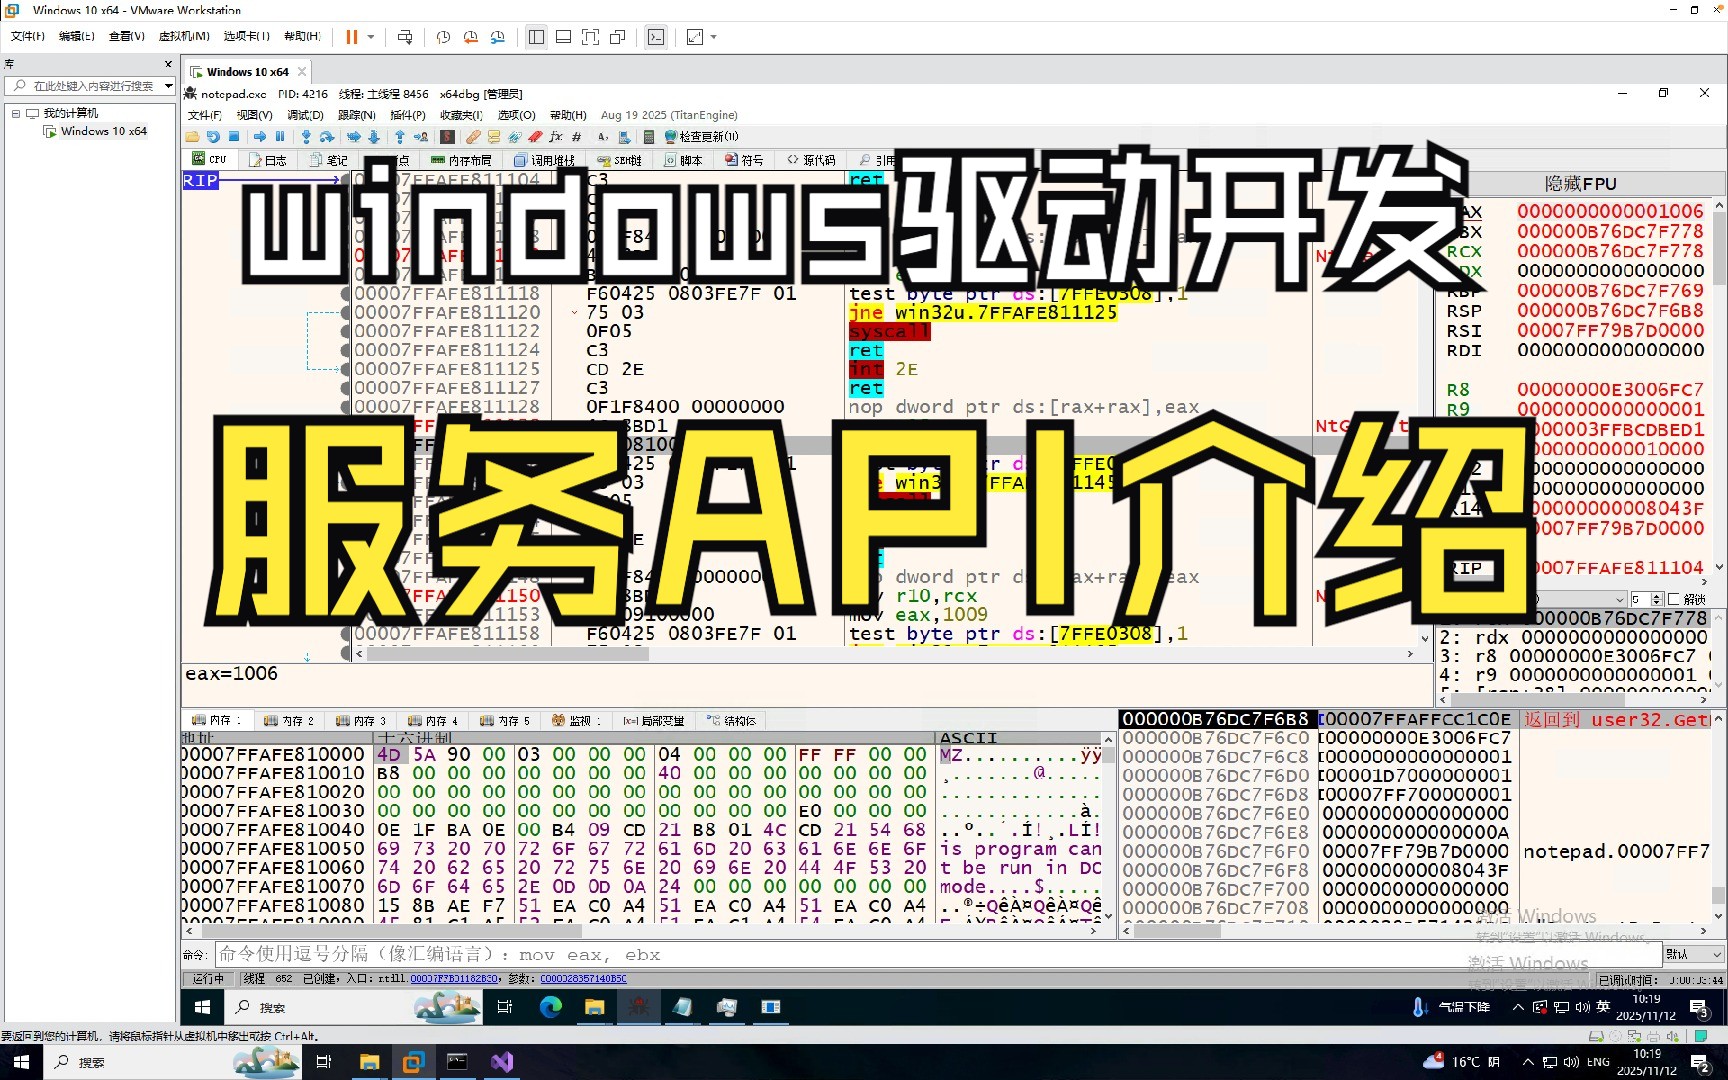
Task: Toggle the VMware console view button
Action: pos(656,37)
